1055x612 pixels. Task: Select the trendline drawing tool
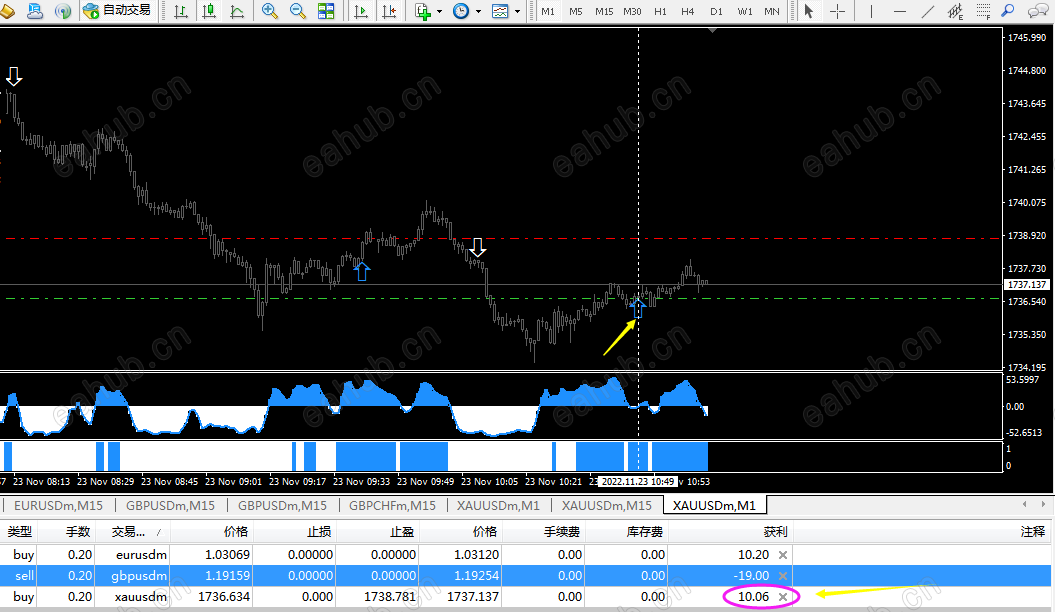pos(927,11)
